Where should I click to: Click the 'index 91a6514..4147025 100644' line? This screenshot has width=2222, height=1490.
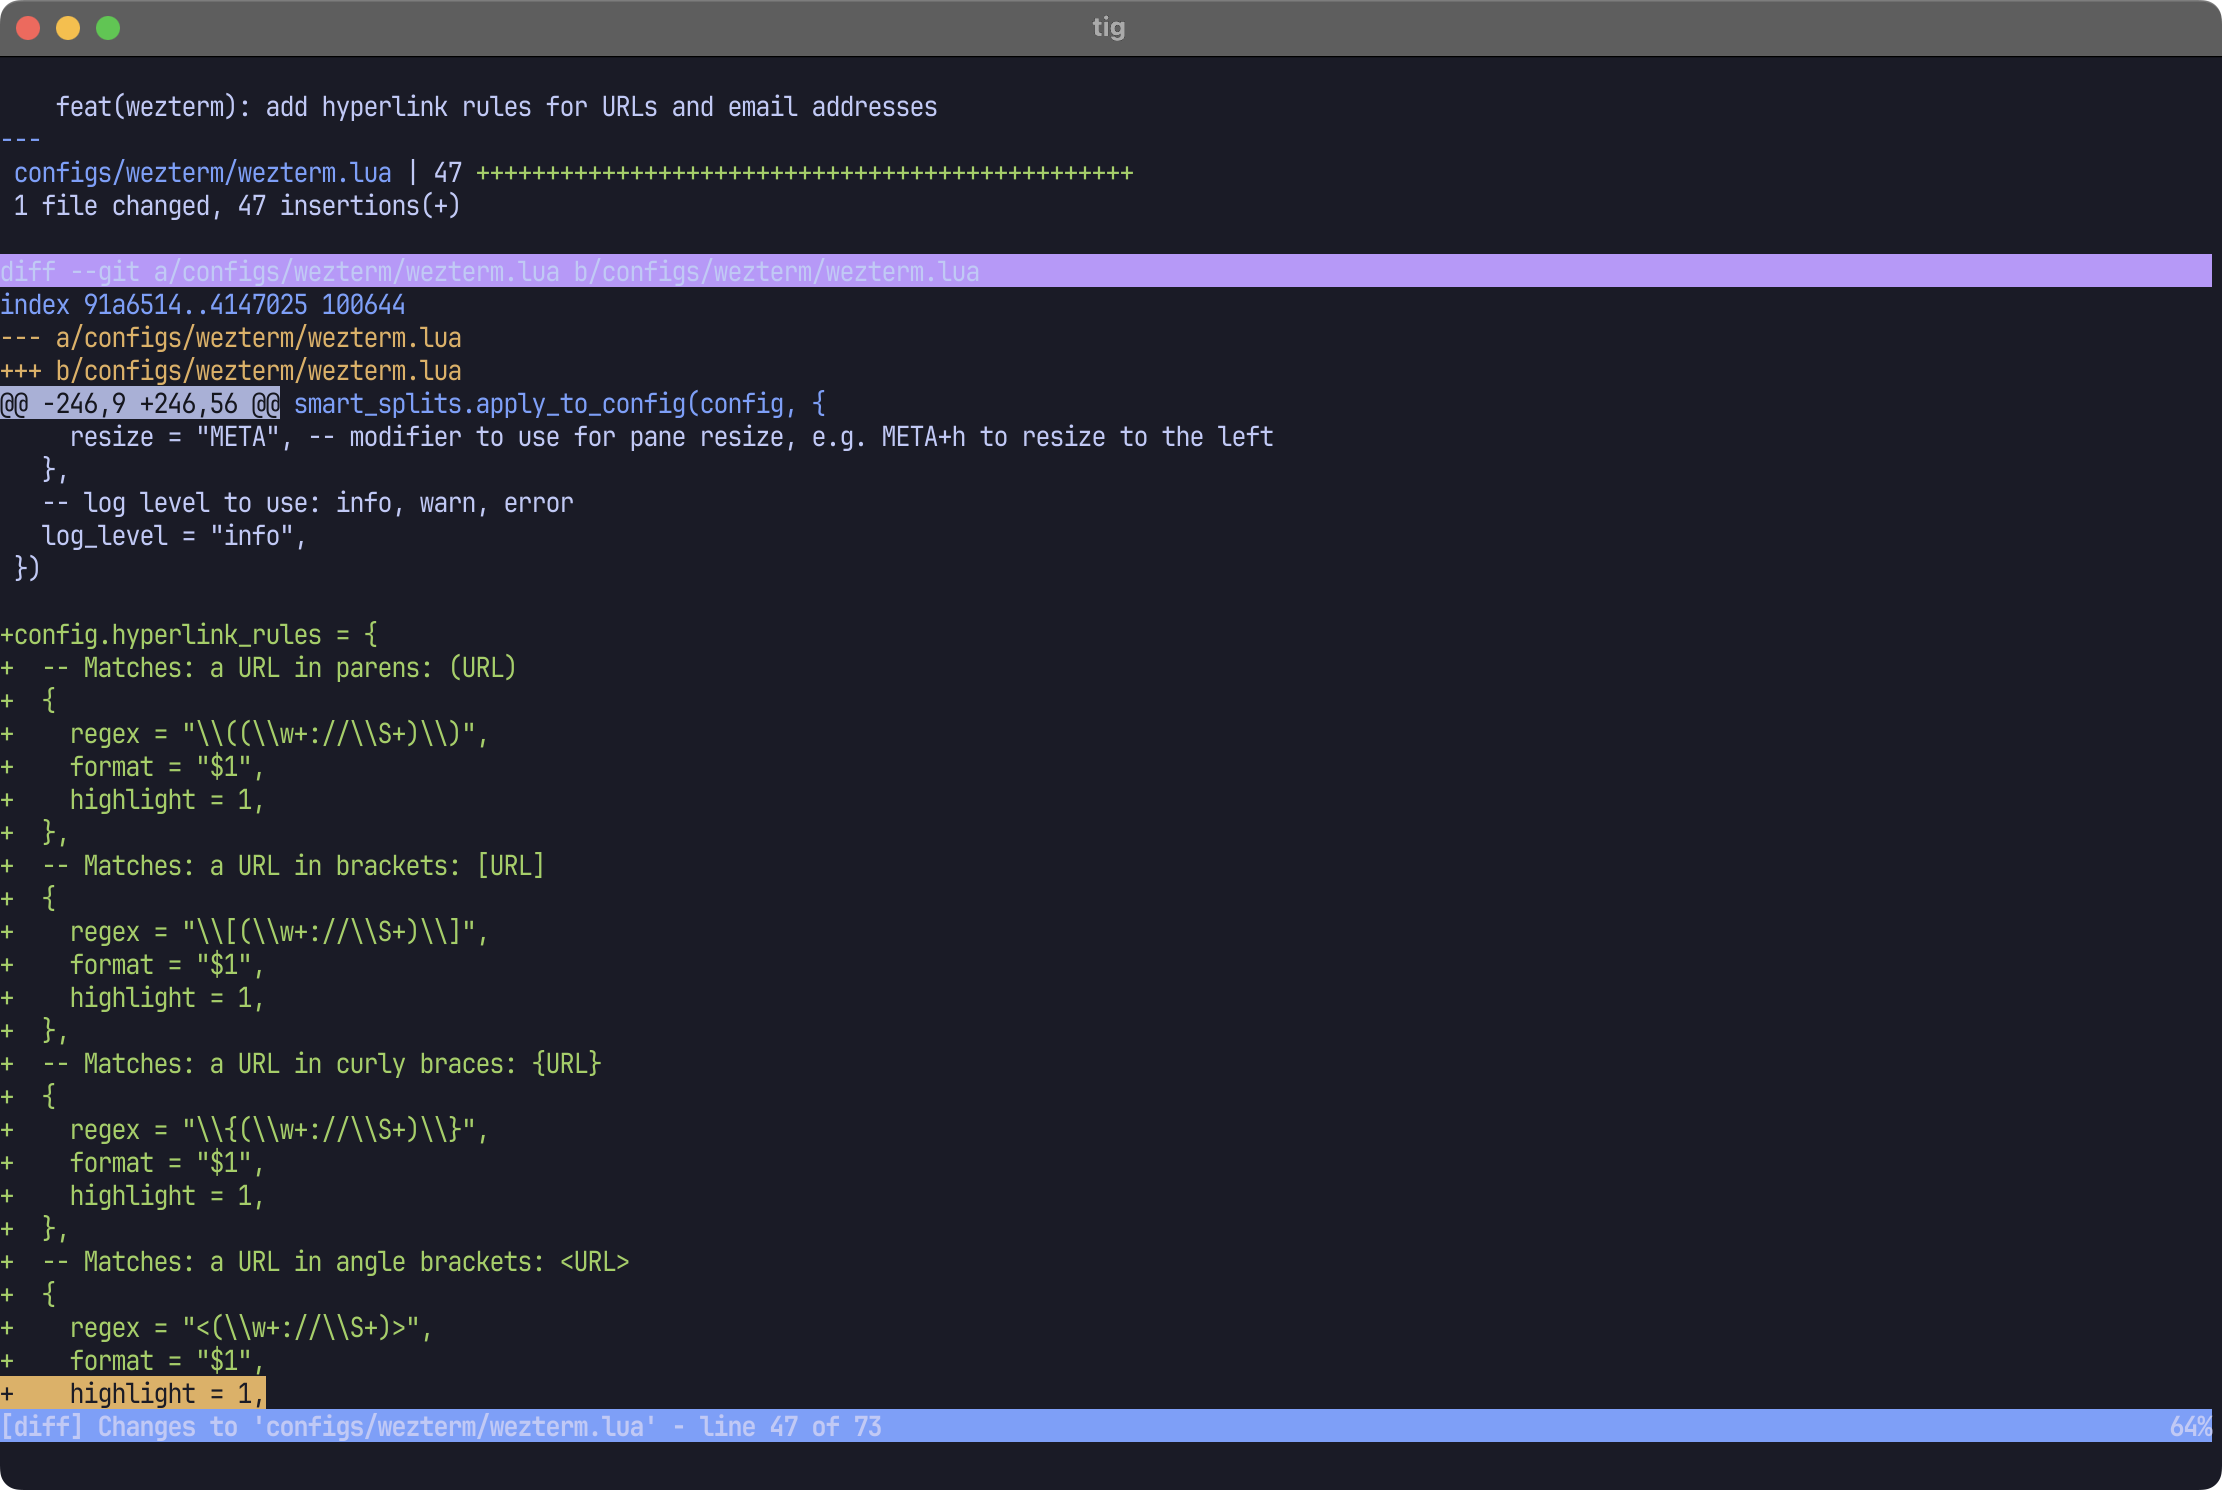tap(203, 305)
